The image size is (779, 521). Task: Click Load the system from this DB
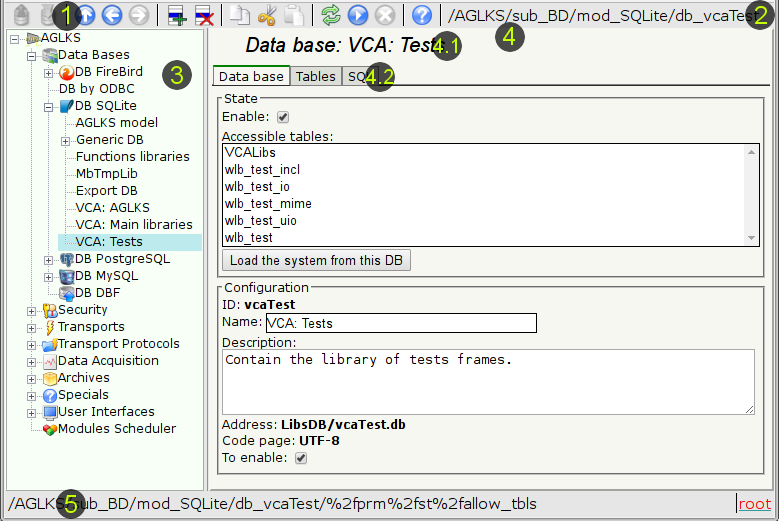click(315, 261)
